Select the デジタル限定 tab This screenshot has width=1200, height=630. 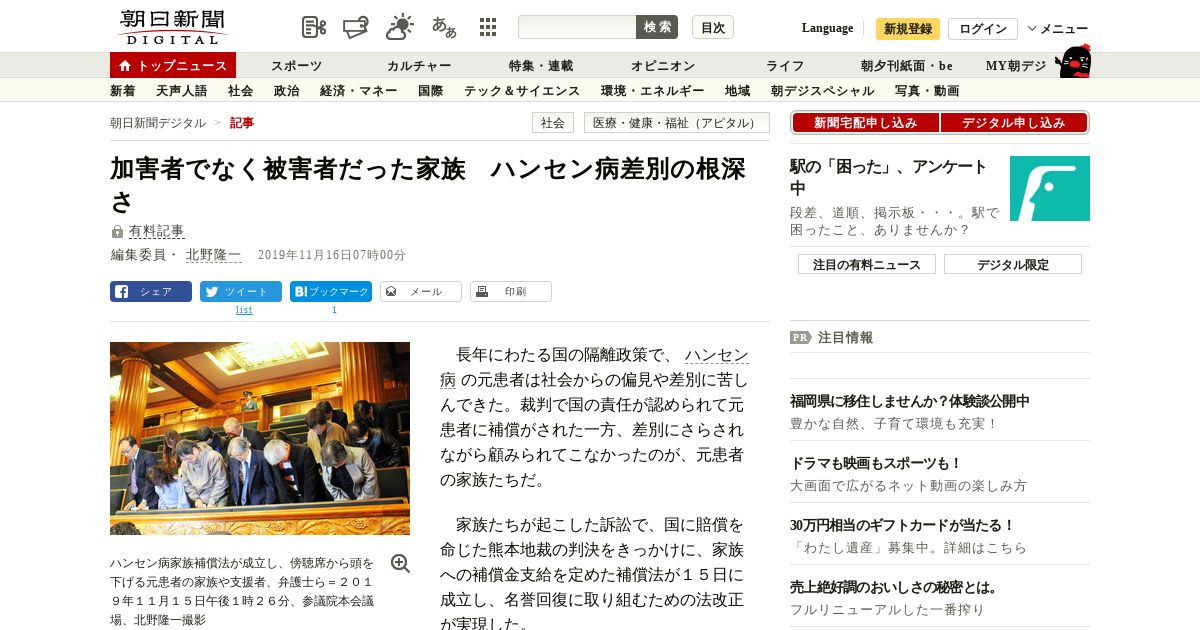point(1013,264)
